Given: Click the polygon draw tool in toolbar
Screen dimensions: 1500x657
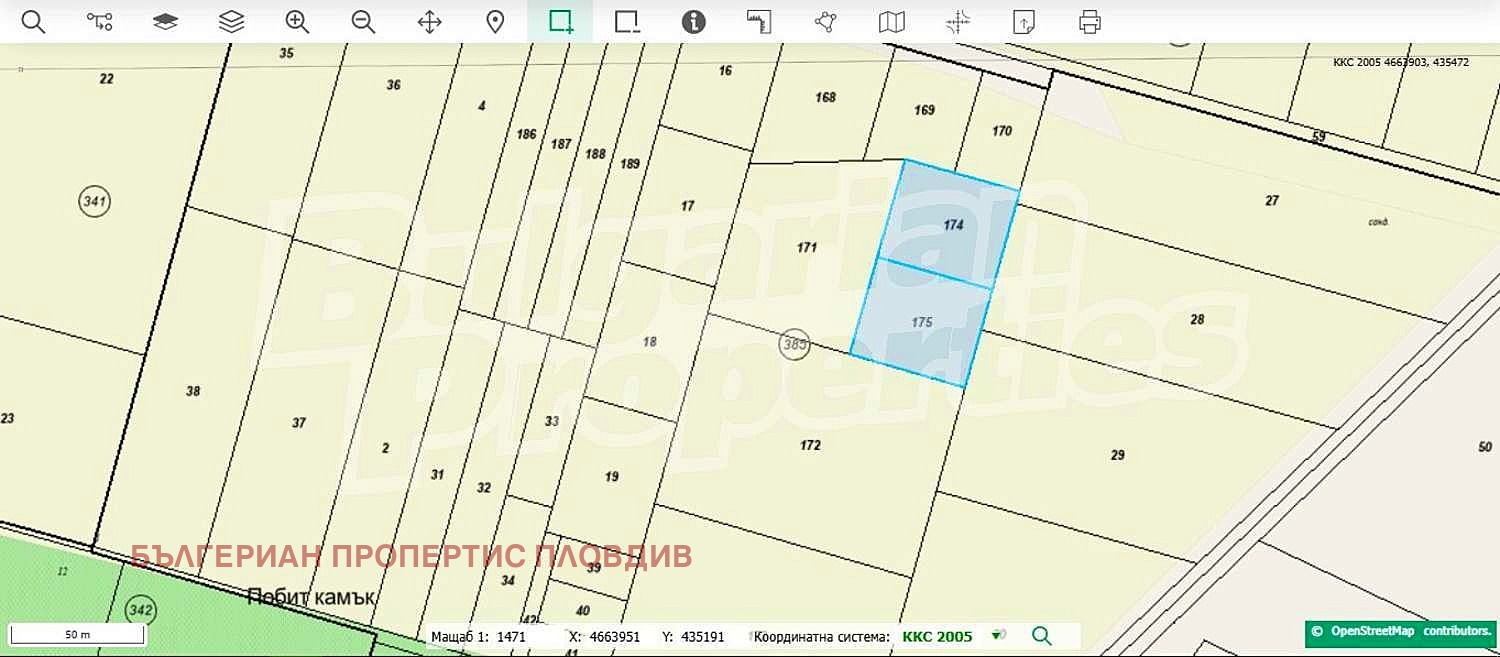Looking at the screenshot, I should click(825, 22).
